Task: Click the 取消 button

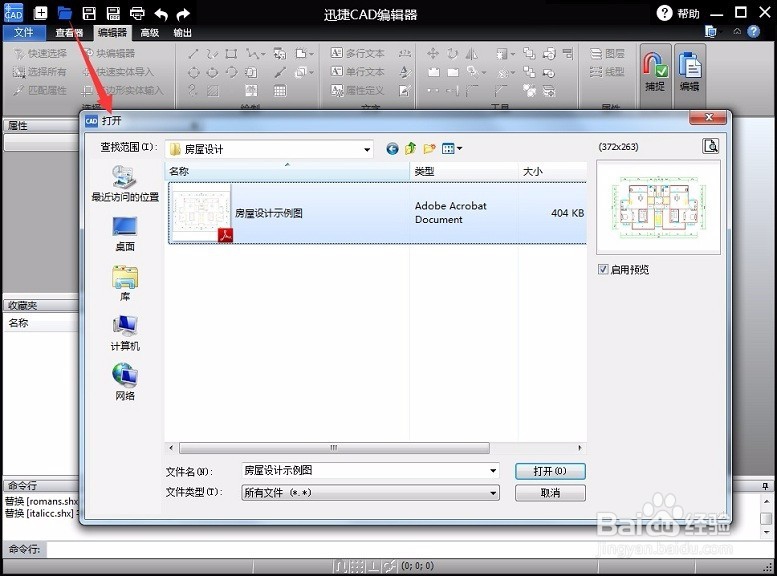Action: [x=550, y=493]
